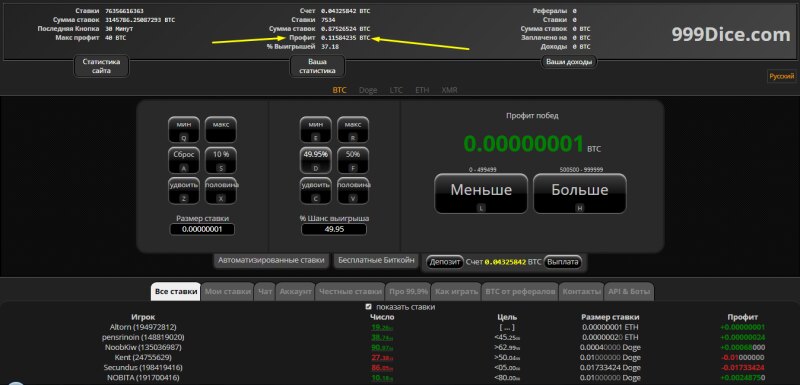
Task: Select the LTC currency
Action: click(x=396, y=90)
